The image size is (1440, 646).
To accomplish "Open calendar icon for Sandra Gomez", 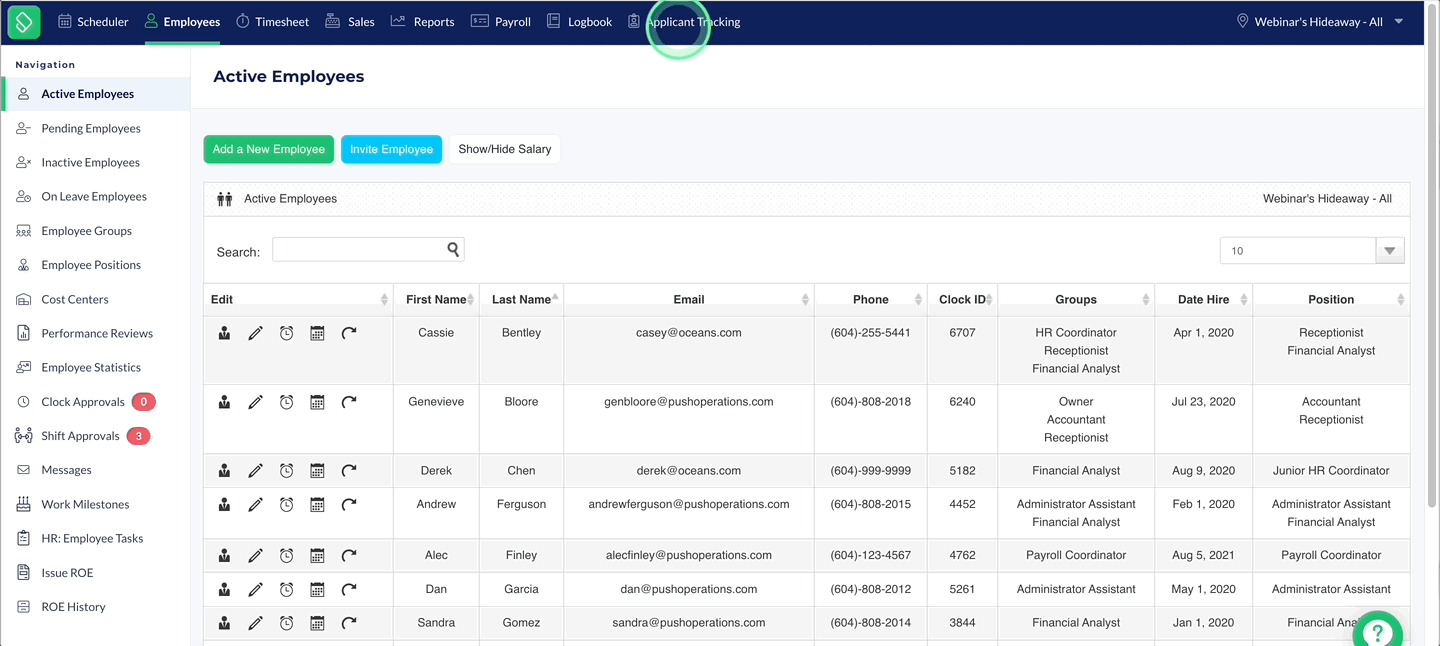I will click(317, 623).
